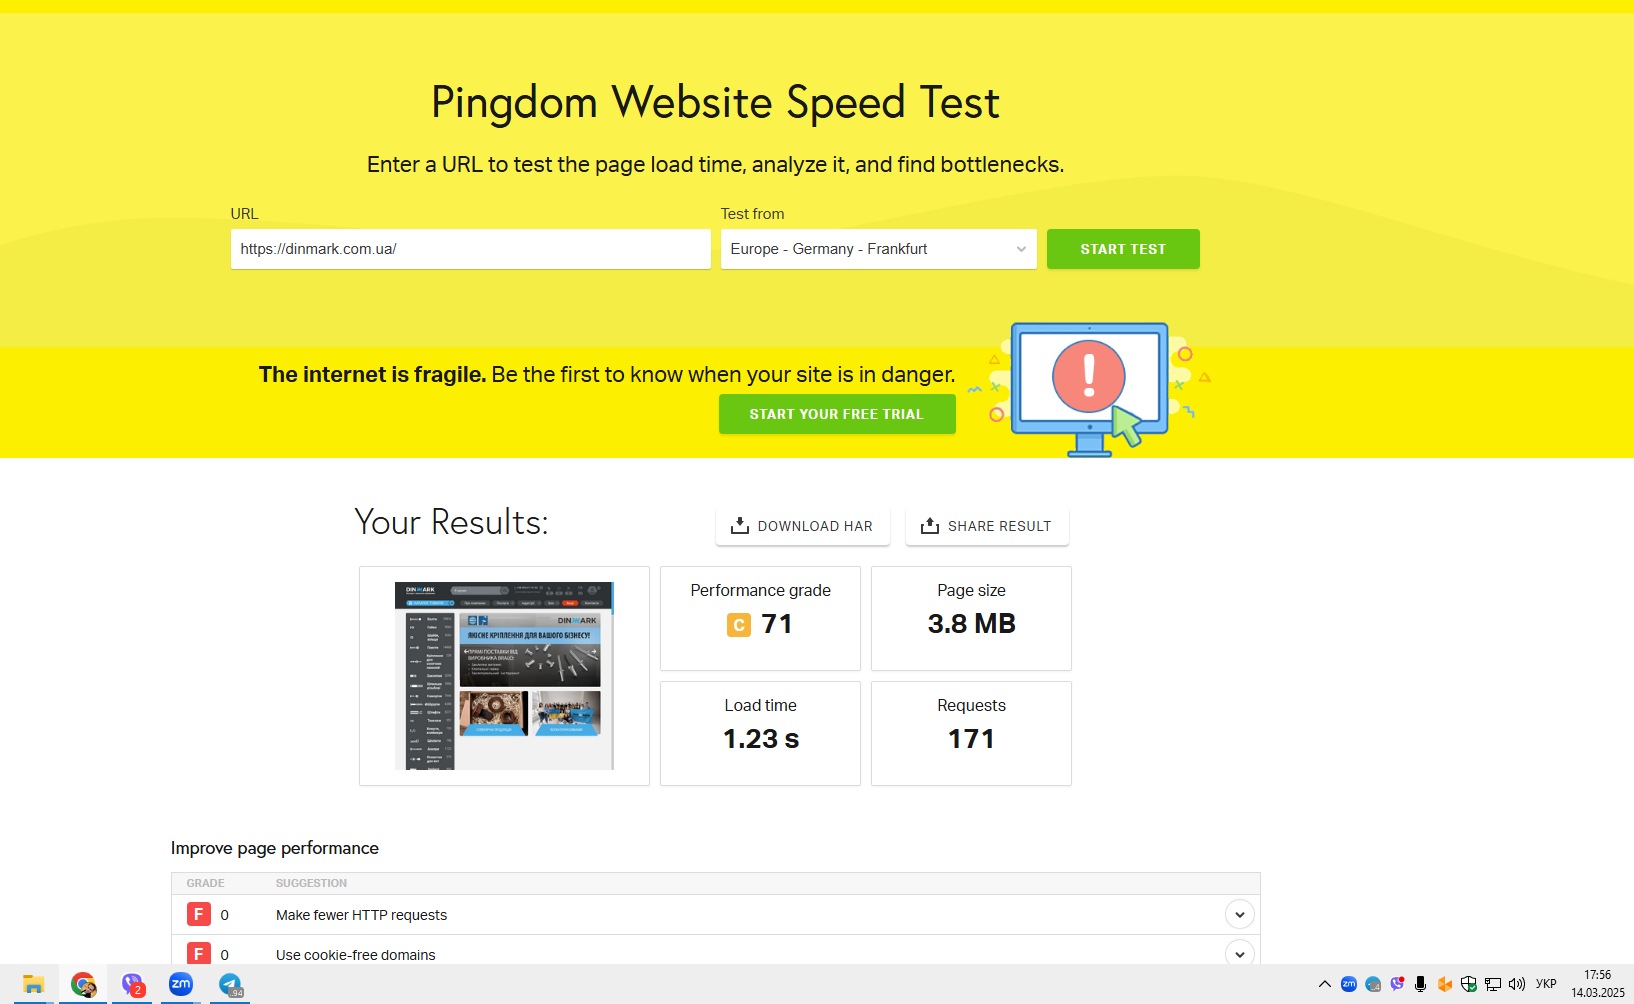Open File Explorer from the taskbar

click(x=33, y=985)
